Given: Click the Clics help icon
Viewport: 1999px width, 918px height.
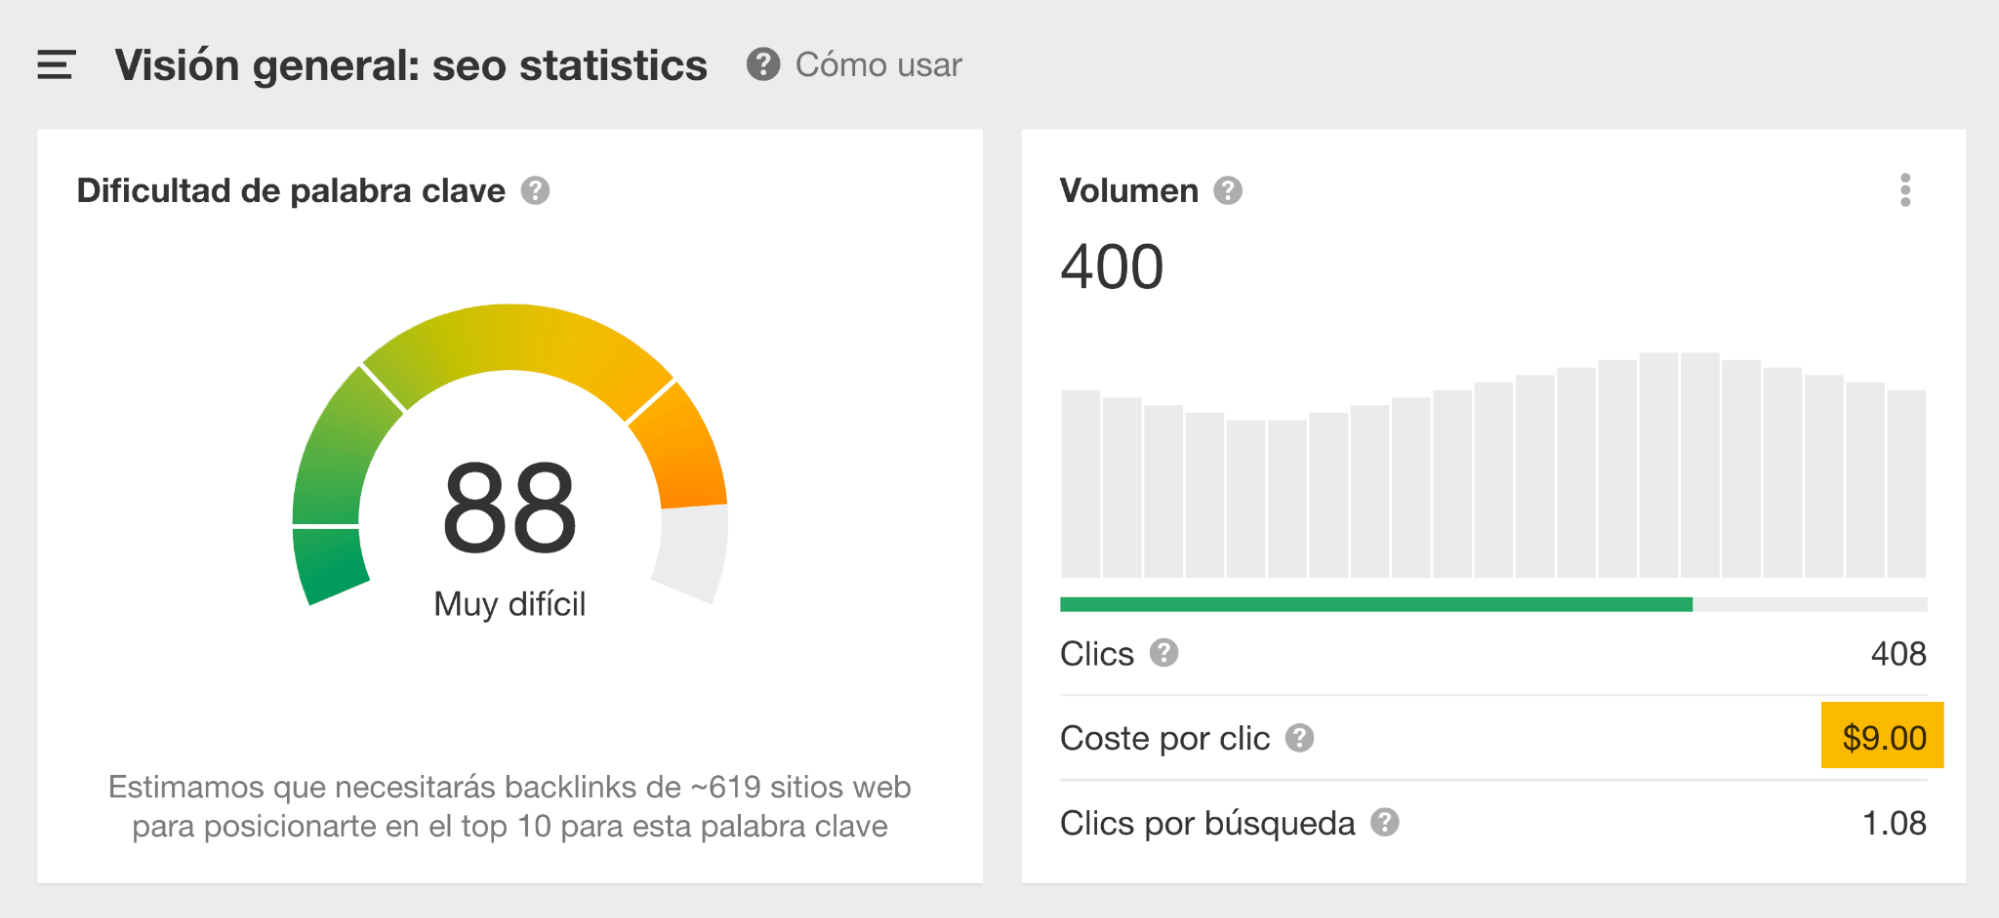Looking at the screenshot, I should (1165, 655).
